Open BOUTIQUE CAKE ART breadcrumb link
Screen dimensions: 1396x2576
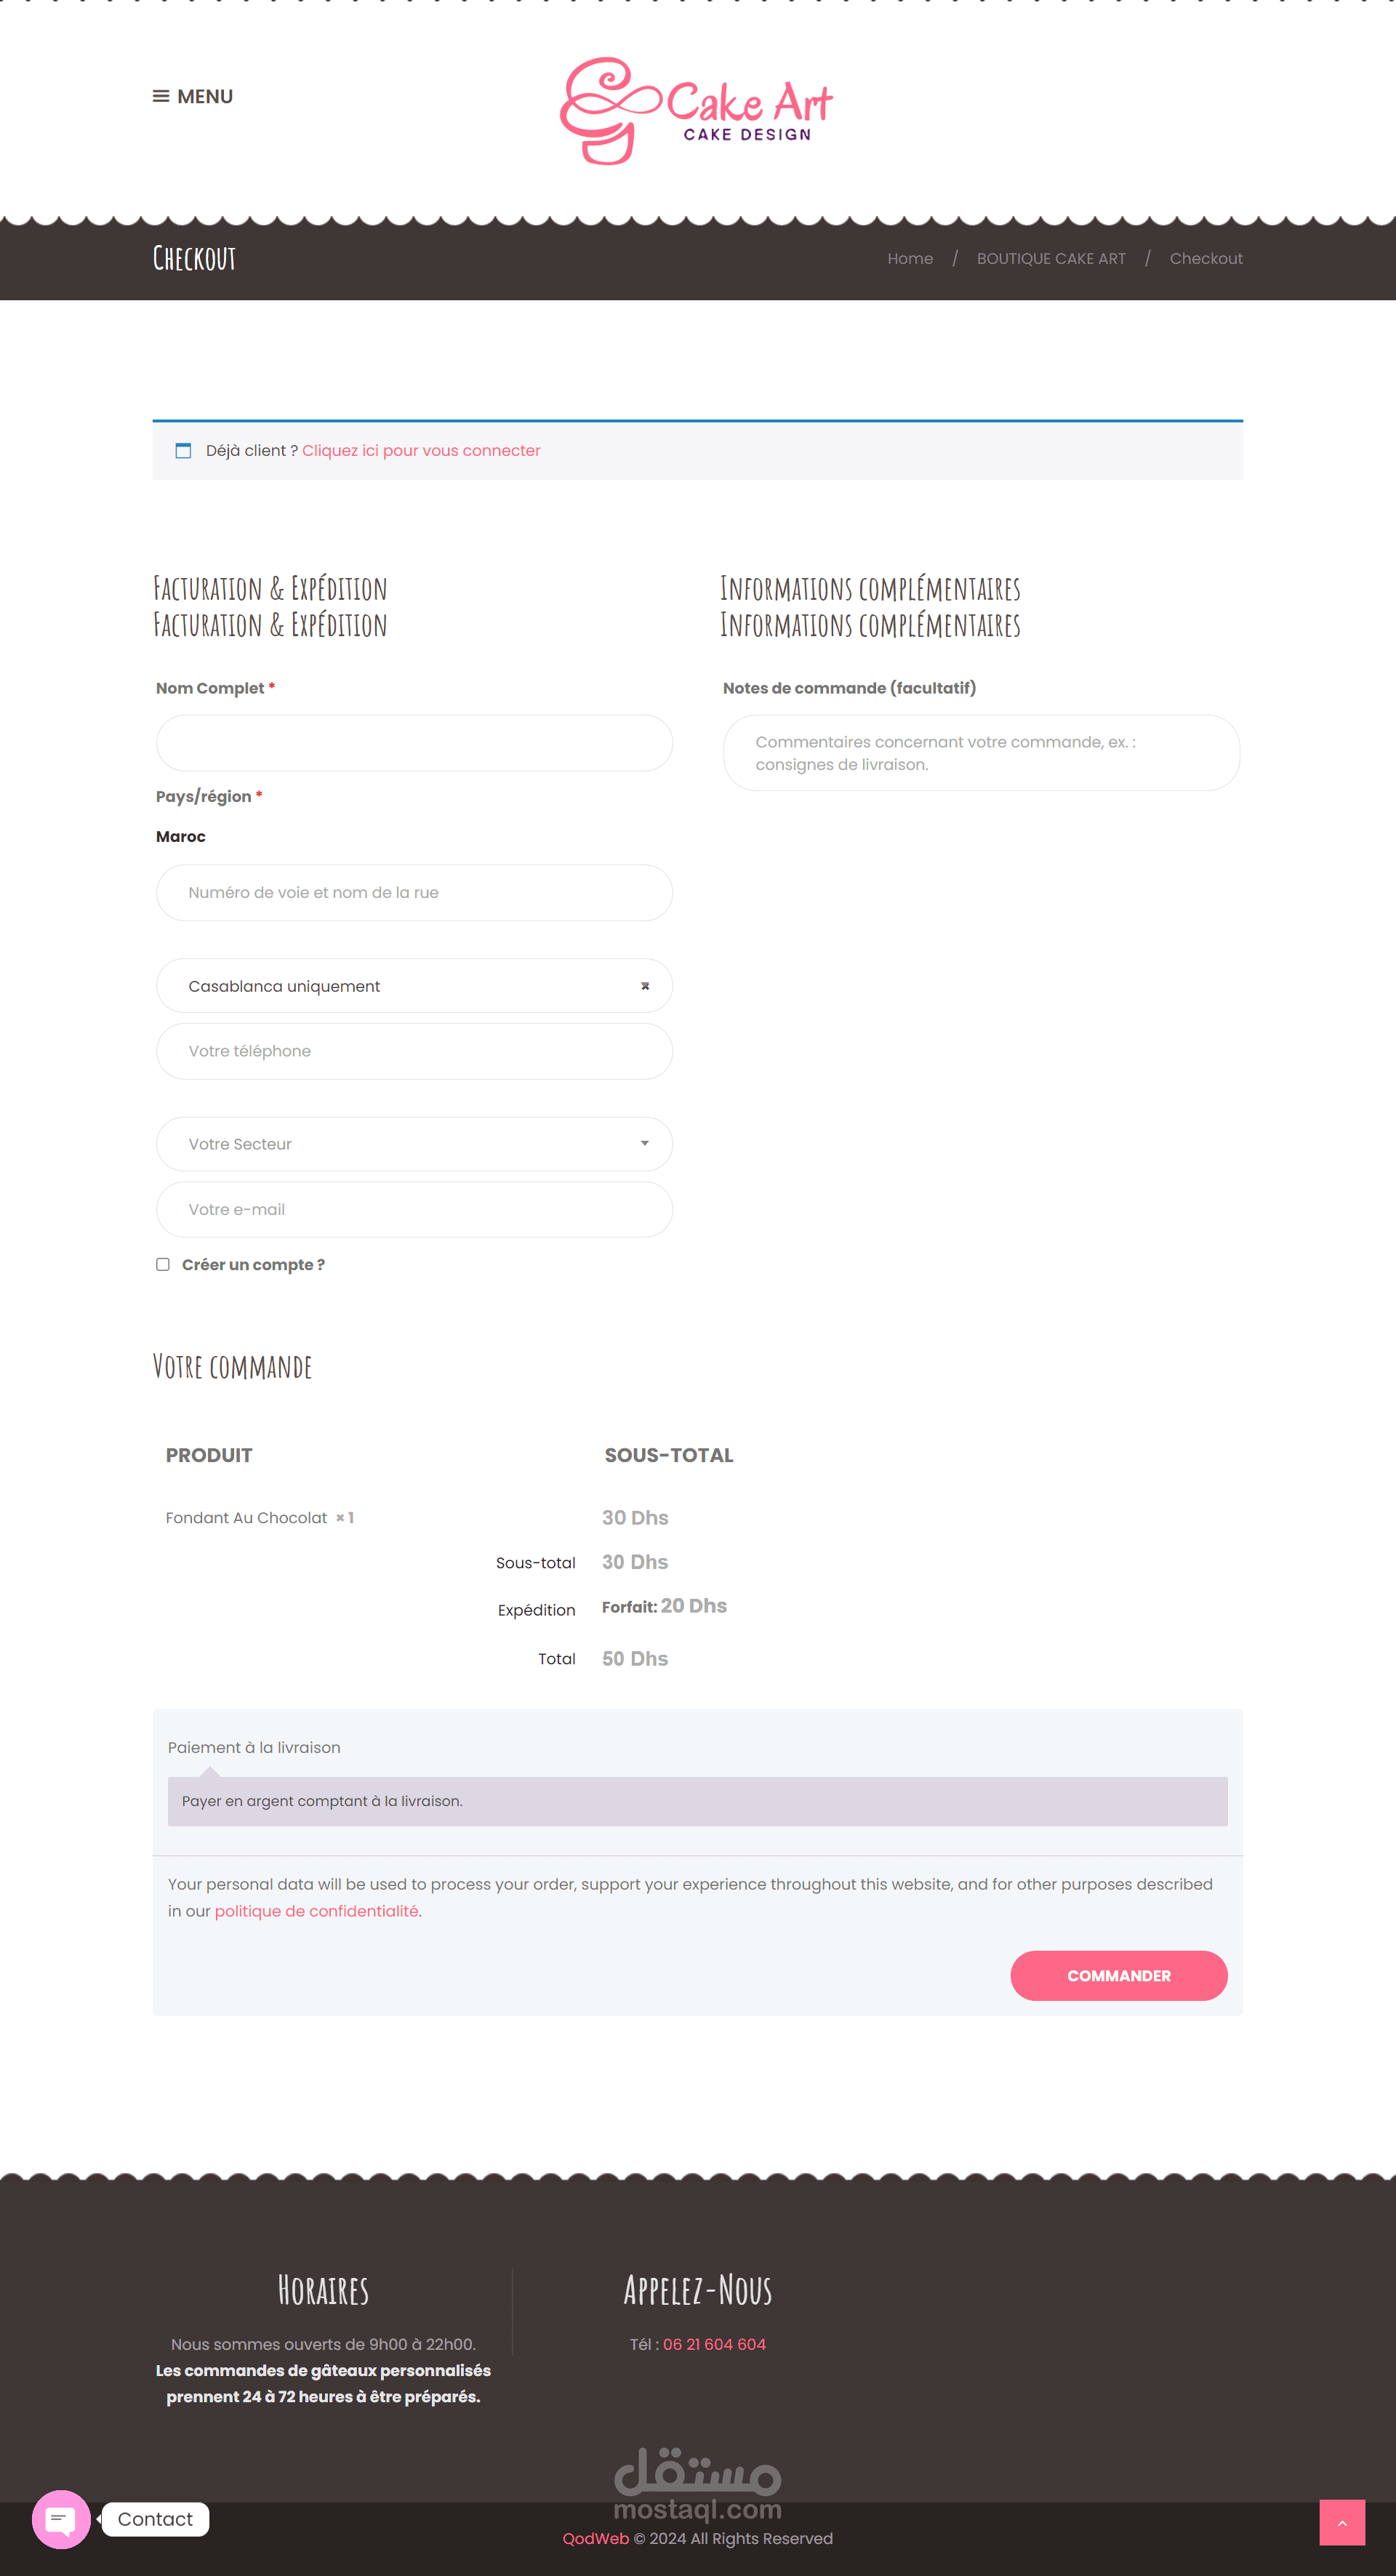[x=1051, y=259]
